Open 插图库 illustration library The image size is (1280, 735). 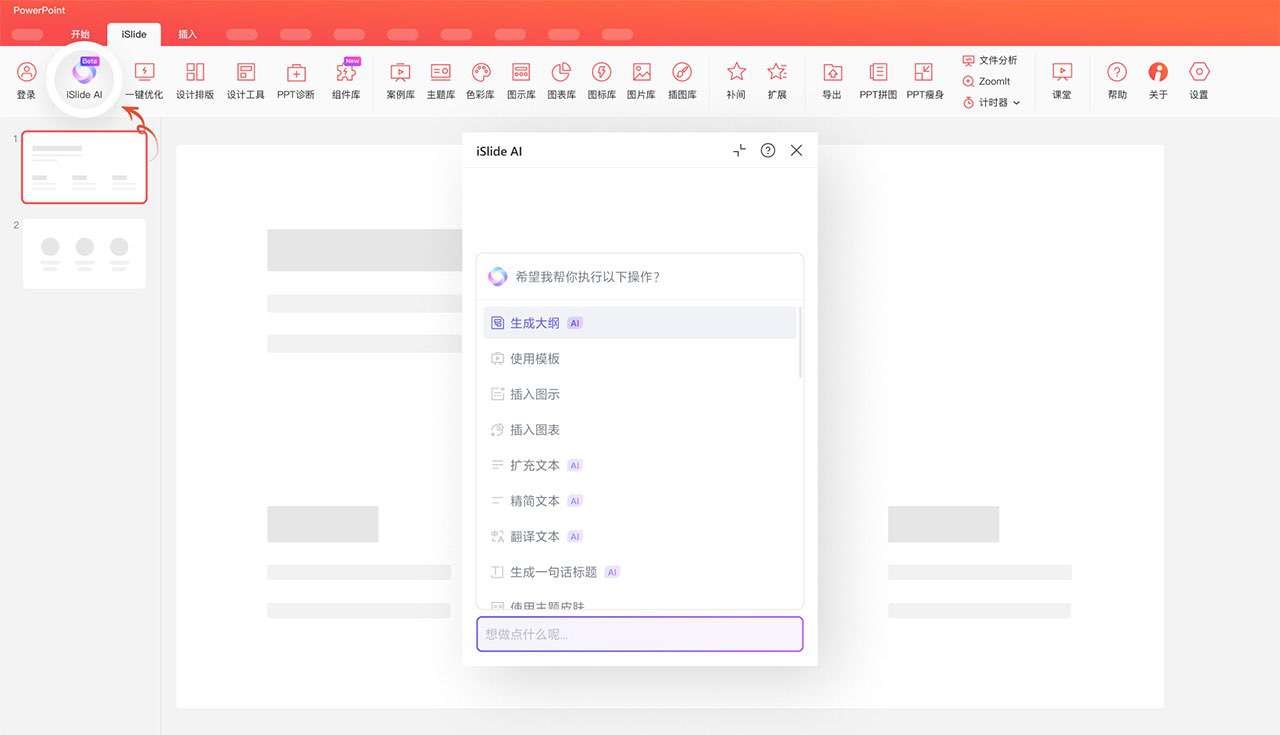coord(682,80)
